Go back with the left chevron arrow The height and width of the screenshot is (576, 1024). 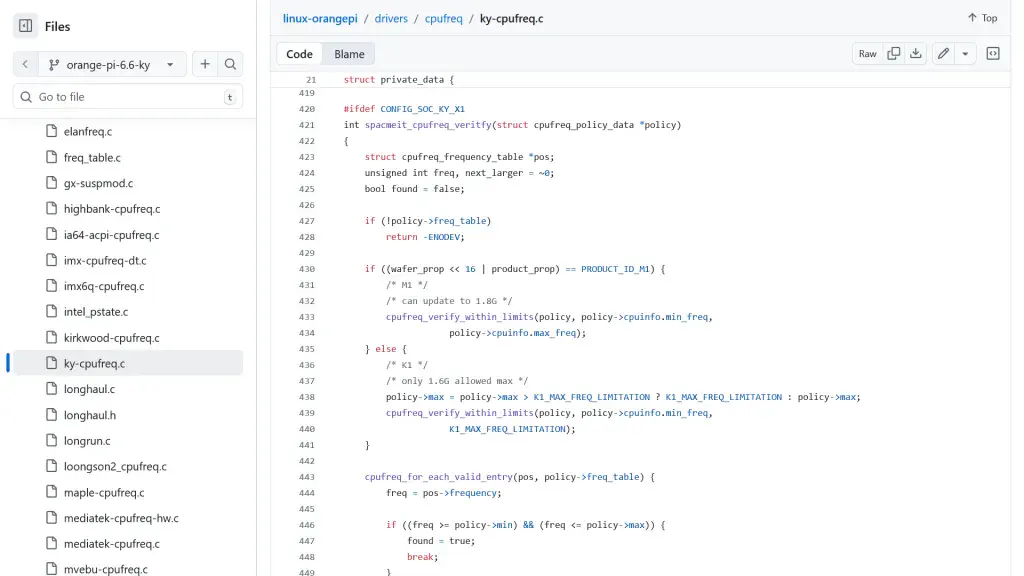point(25,63)
